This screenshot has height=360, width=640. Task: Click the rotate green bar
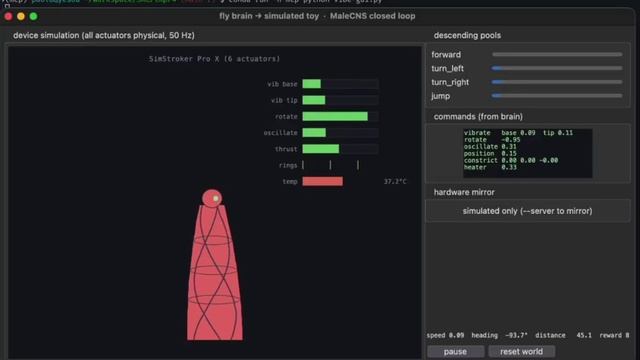335,116
